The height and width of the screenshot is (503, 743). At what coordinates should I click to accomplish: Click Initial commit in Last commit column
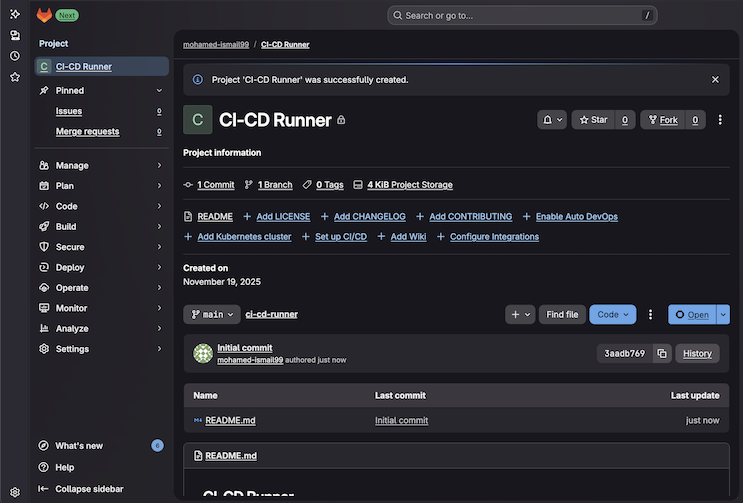[401, 420]
